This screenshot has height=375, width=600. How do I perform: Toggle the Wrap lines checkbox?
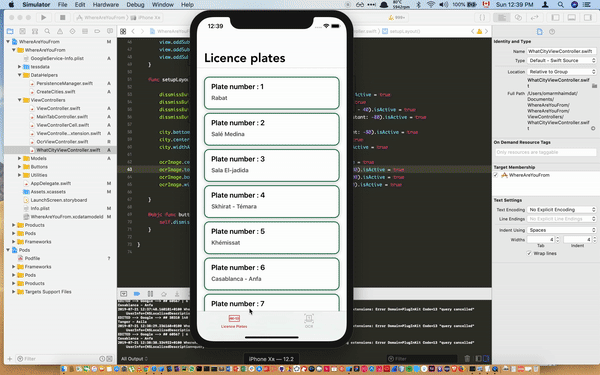pyautogui.click(x=529, y=253)
